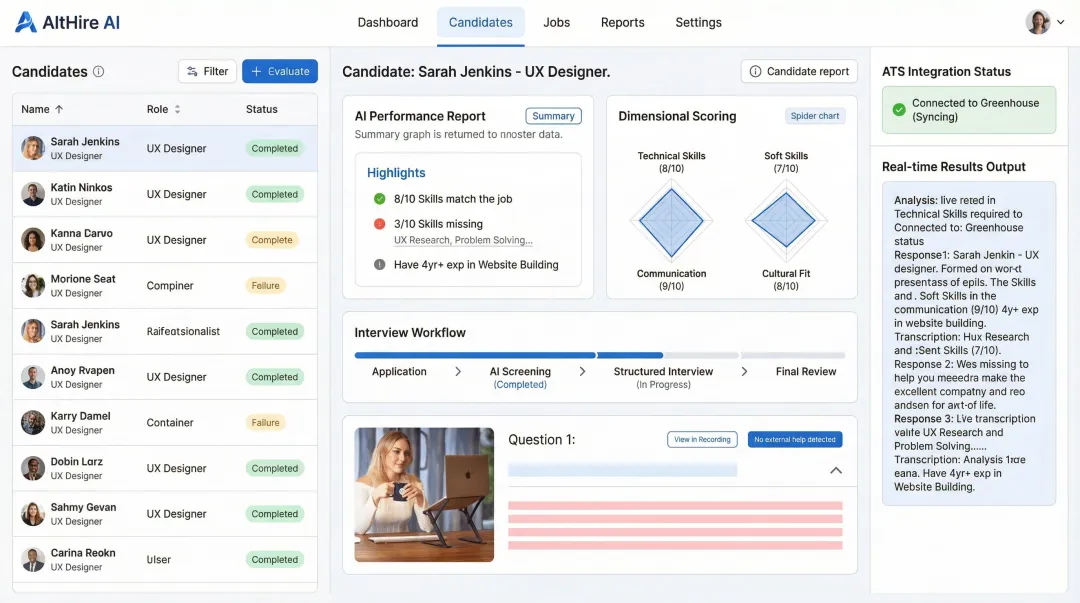Open the Reports tab
The height and width of the screenshot is (603, 1080).
pyautogui.click(x=622, y=22)
